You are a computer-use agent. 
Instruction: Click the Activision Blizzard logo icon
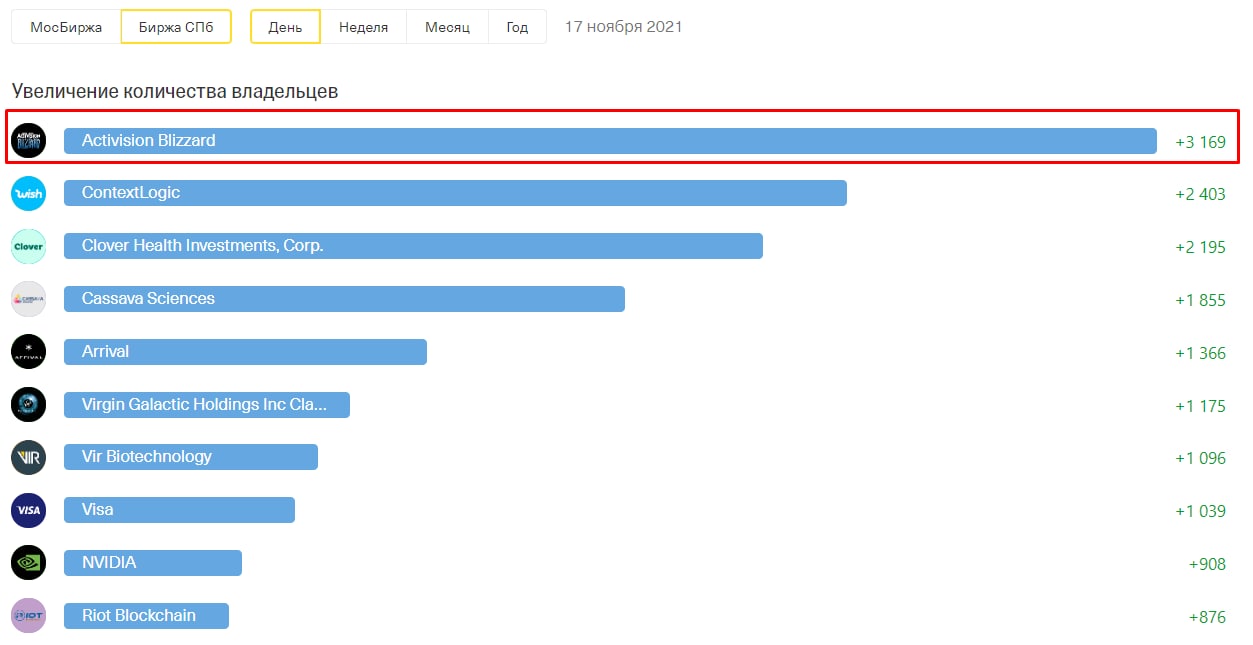coord(28,140)
